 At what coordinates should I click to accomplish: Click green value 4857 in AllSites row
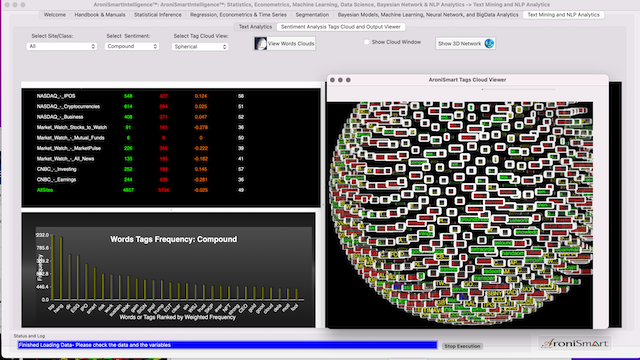(128, 190)
